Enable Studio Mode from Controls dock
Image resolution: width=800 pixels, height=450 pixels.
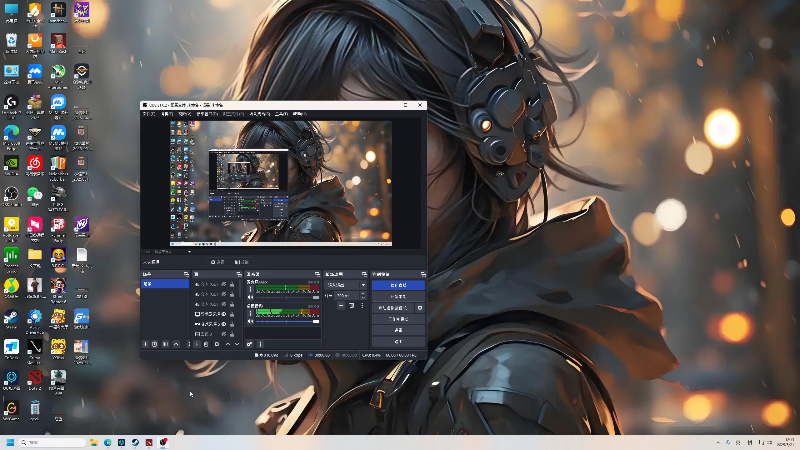coord(398,319)
